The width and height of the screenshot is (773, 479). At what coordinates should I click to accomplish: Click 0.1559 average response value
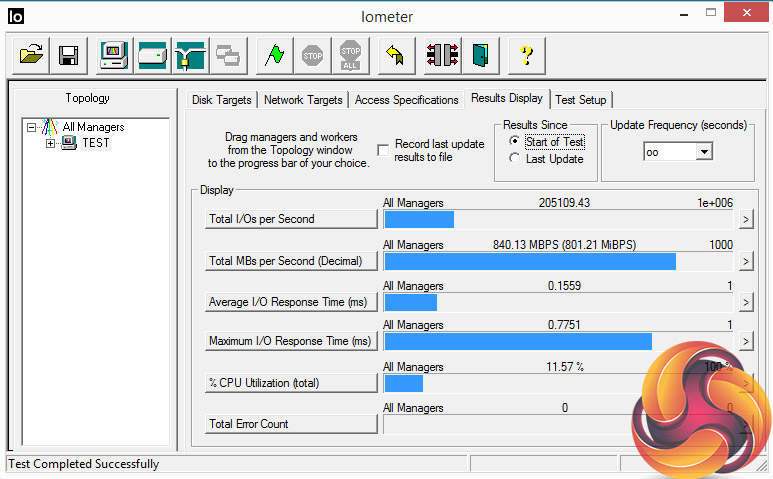tap(564, 286)
